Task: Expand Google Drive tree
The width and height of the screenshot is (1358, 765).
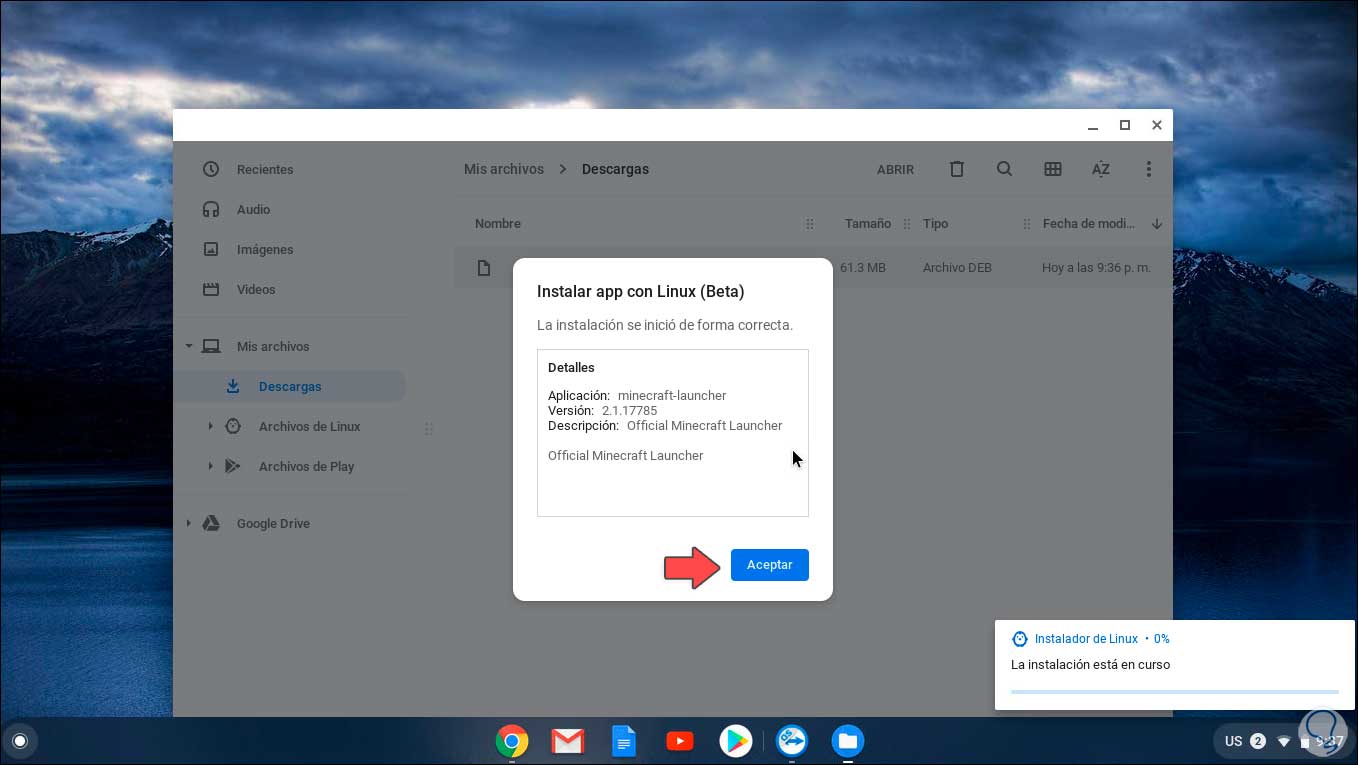Action: (x=188, y=523)
